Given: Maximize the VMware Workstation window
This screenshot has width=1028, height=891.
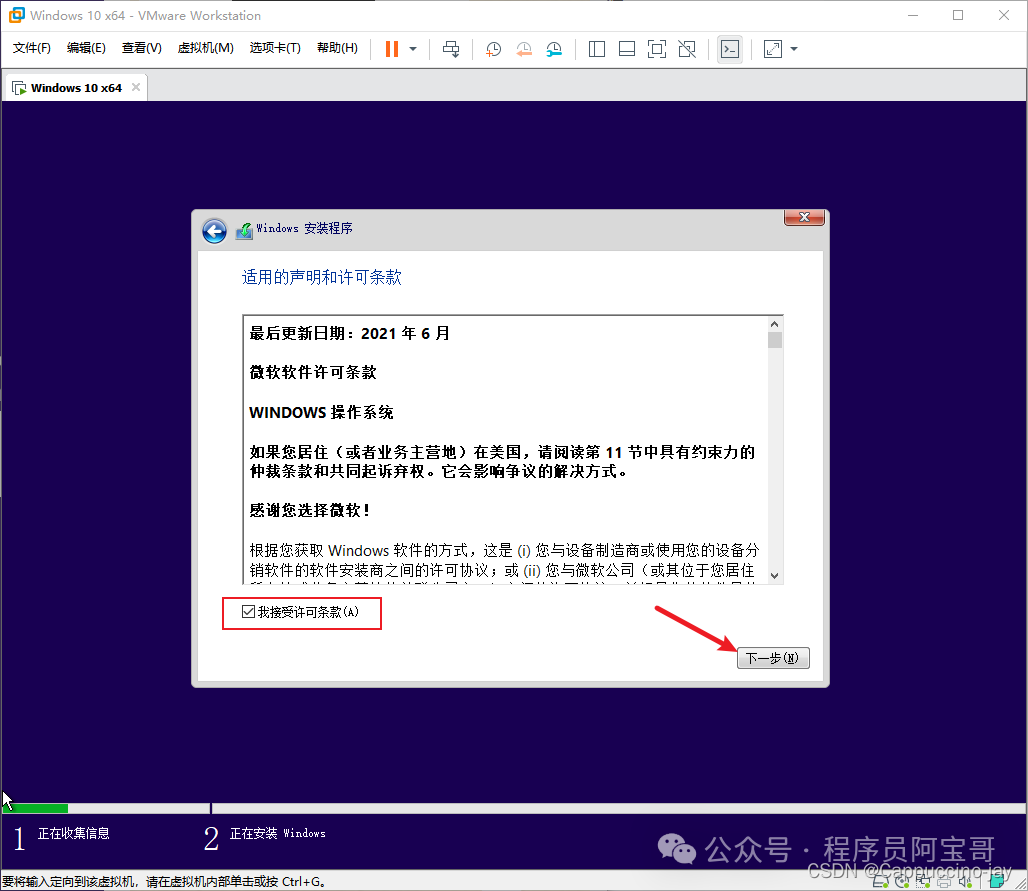Looking at the screenshot, I should 958,15.
